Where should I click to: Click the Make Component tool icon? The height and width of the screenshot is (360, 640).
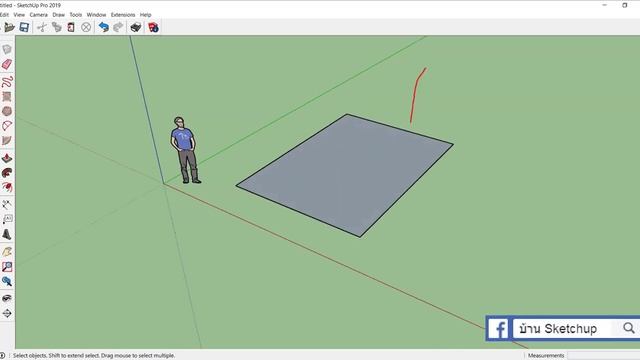[x=7, y=49]
